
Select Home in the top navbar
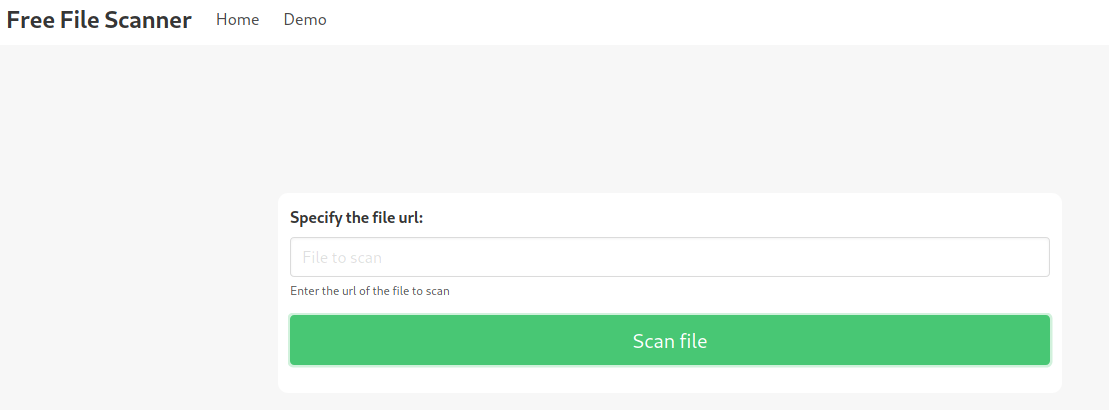tap(237, 20)
